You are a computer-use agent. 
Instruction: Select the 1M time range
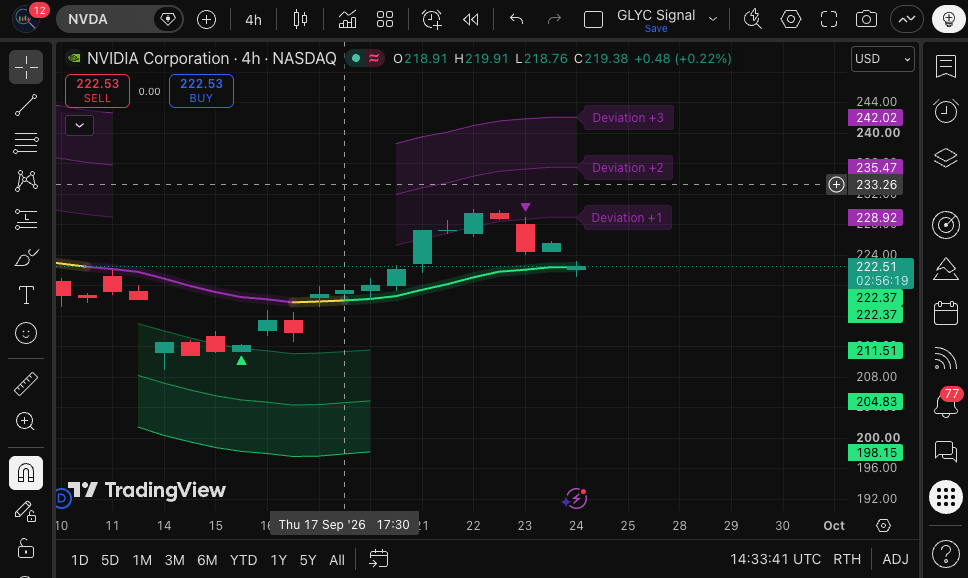pyautogui.click(x=142, y=560)
